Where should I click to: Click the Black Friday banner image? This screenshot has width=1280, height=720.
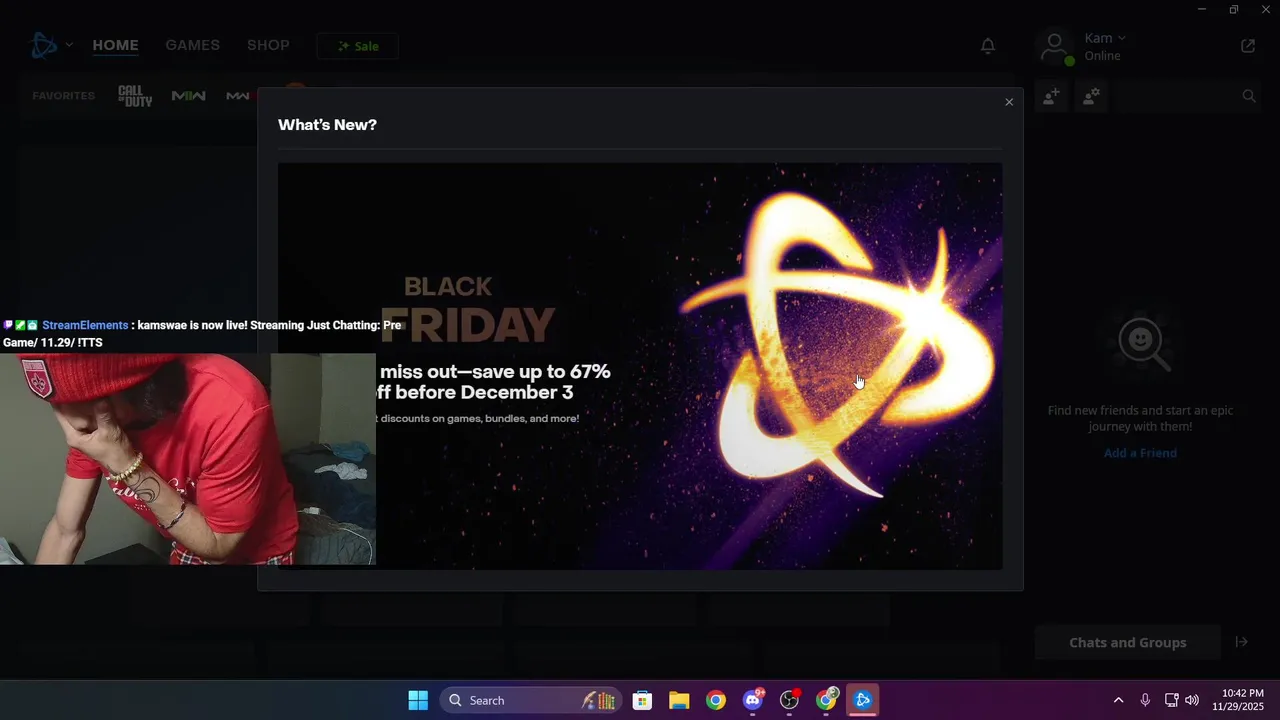coord(640,366)
